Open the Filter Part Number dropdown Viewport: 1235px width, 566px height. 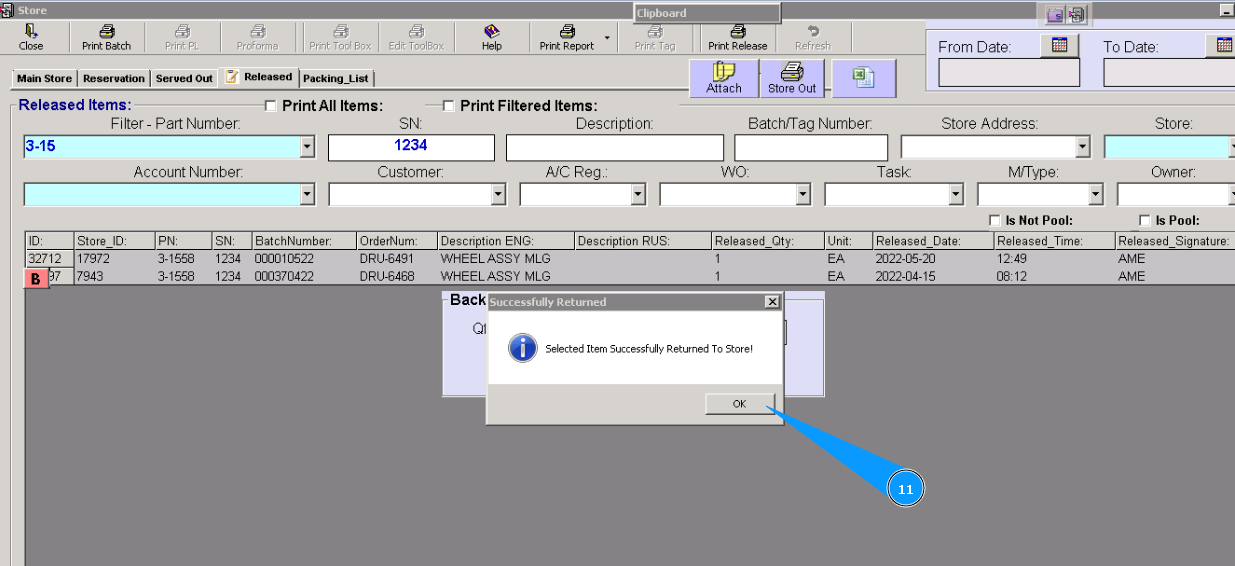click(307, 147)
